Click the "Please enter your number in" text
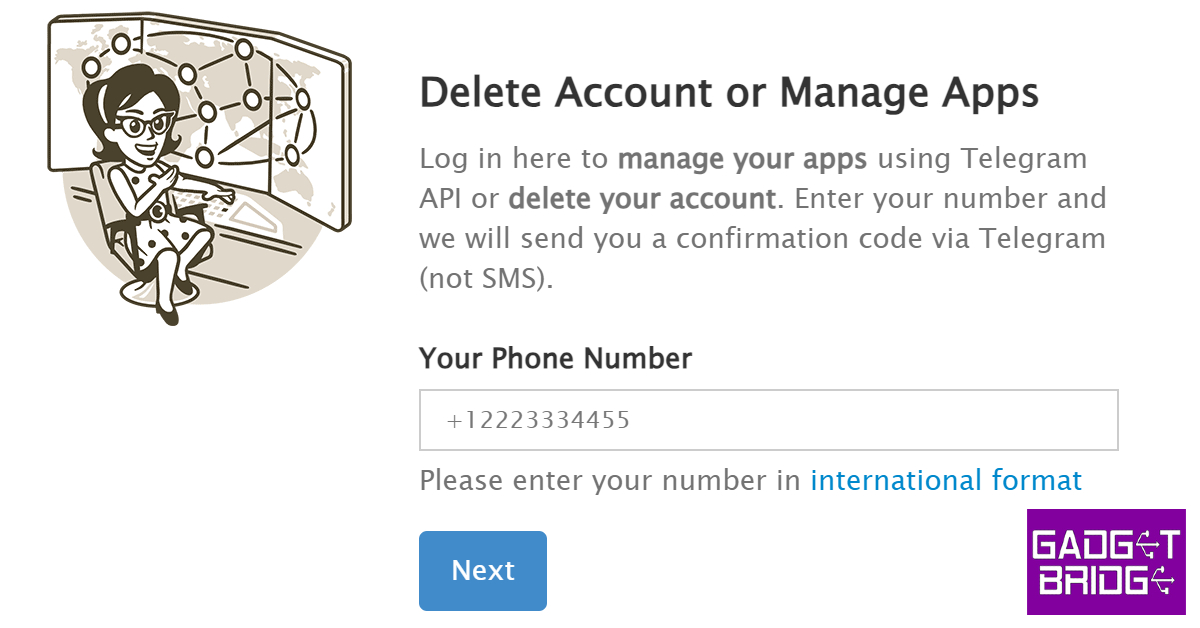Screen dimensions: 1200x628 tap(610, 481)
